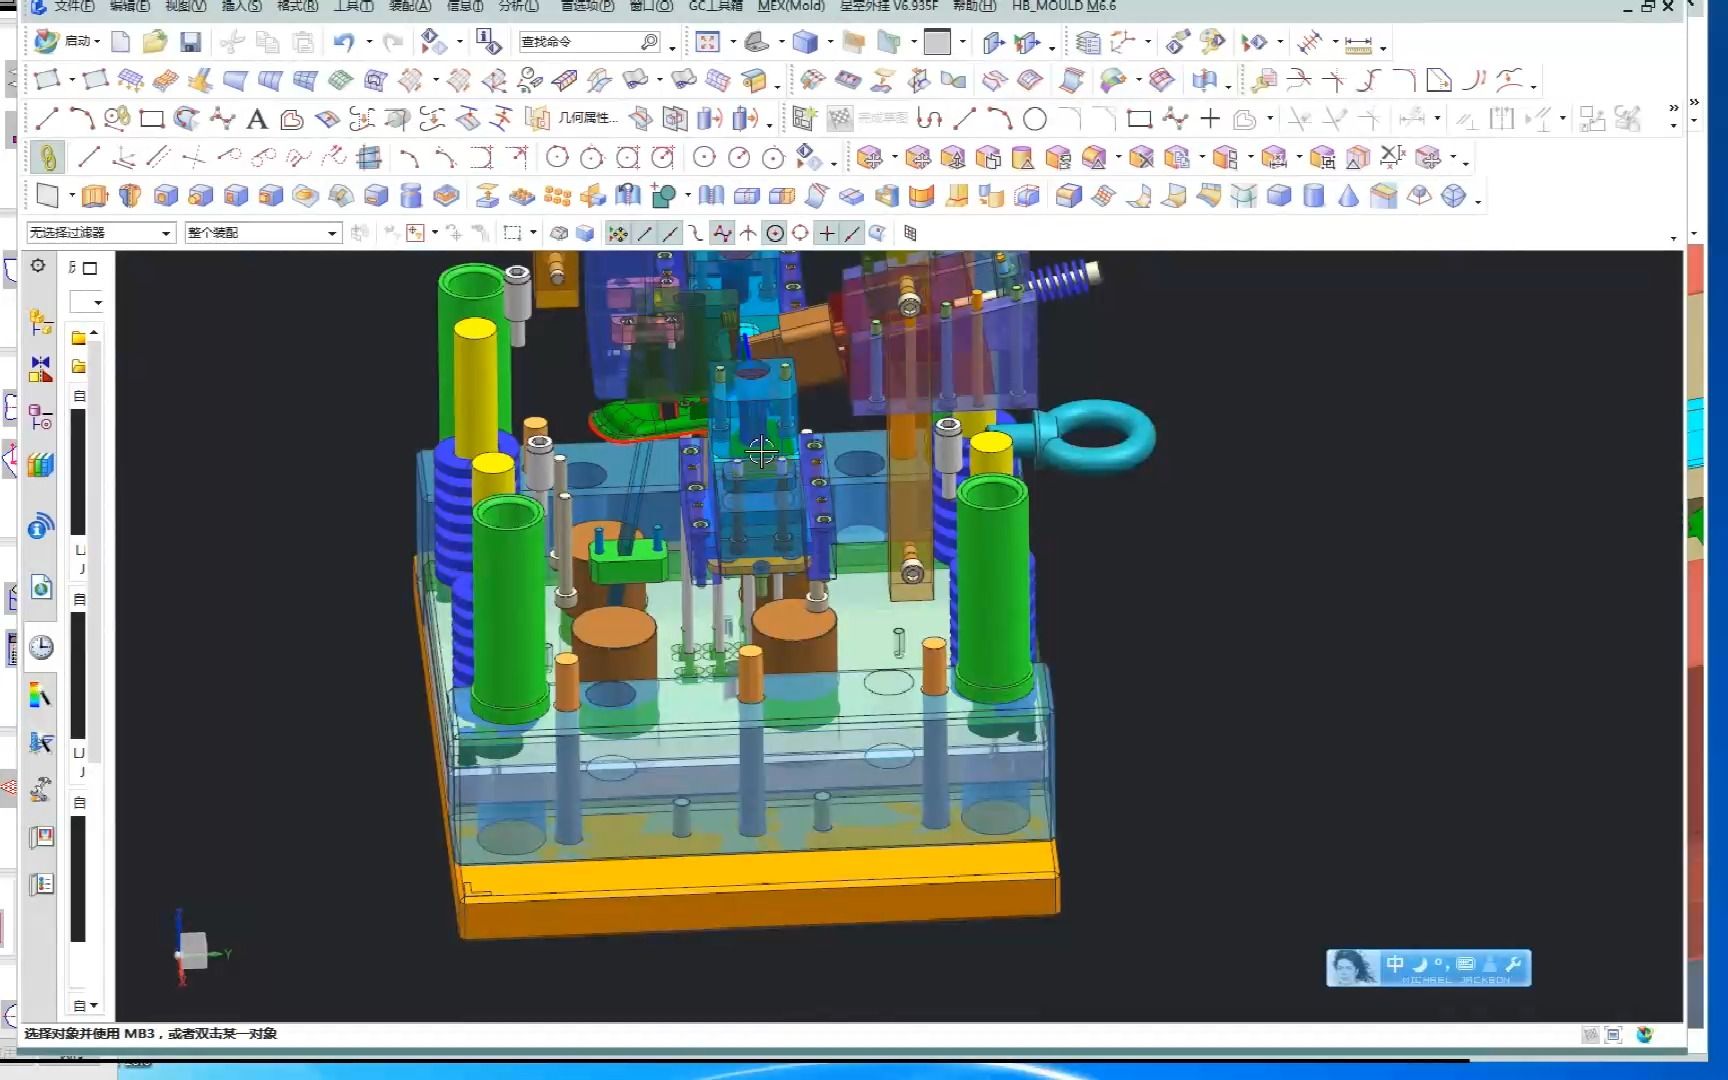The height and width of the screenshot is (1080, 1728).
Task: Select the Rectangle curve tool
Action: tap(152, 119)
